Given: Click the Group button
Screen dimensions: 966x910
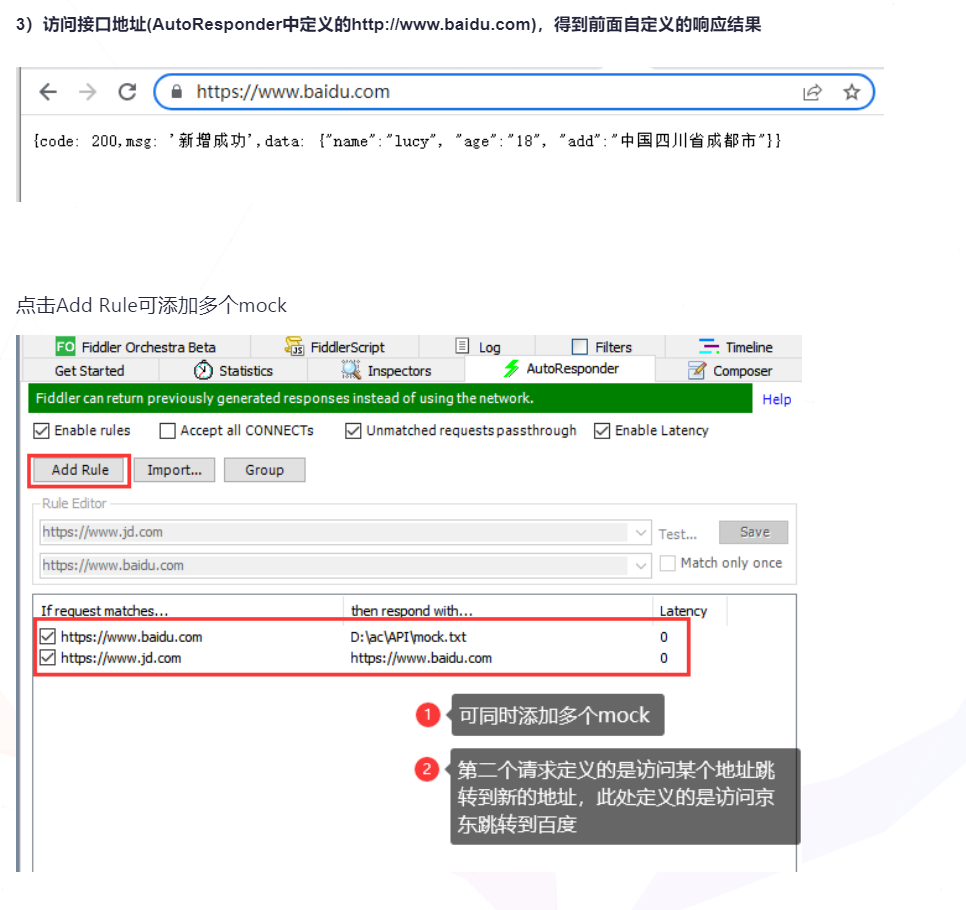Looking at the screenshot, I should point(264,470).
